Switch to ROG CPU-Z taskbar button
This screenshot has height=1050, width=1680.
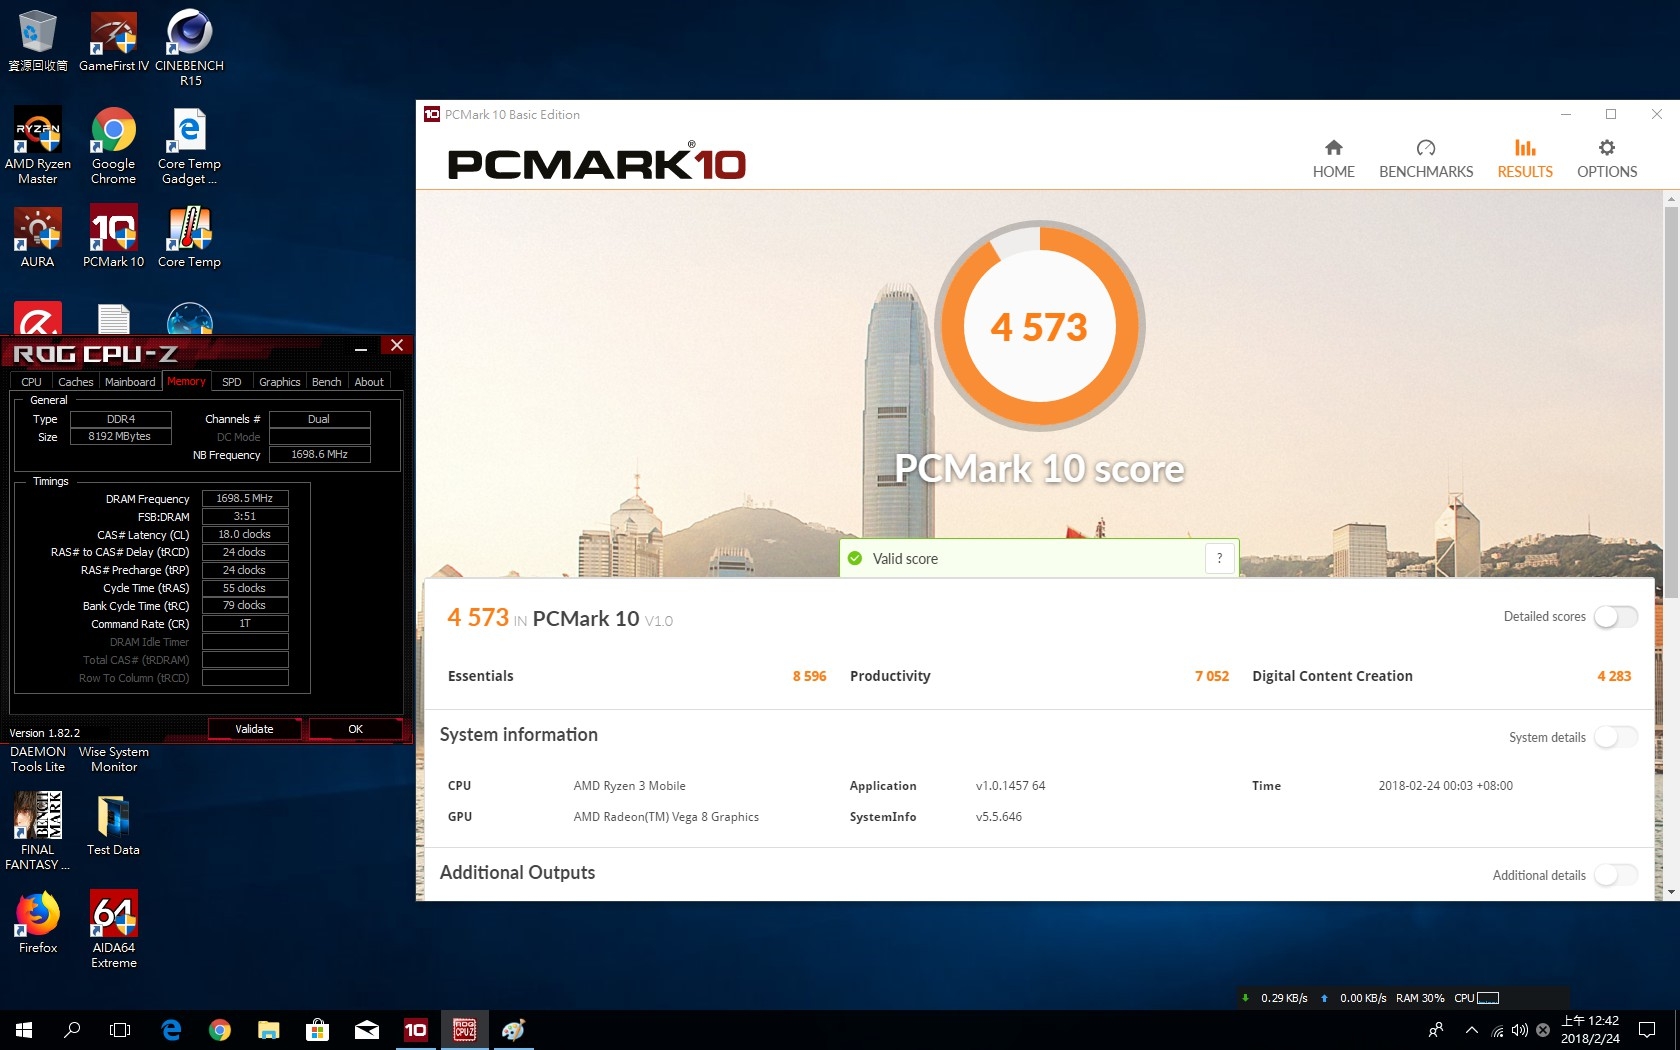[x=464, y=1029]
